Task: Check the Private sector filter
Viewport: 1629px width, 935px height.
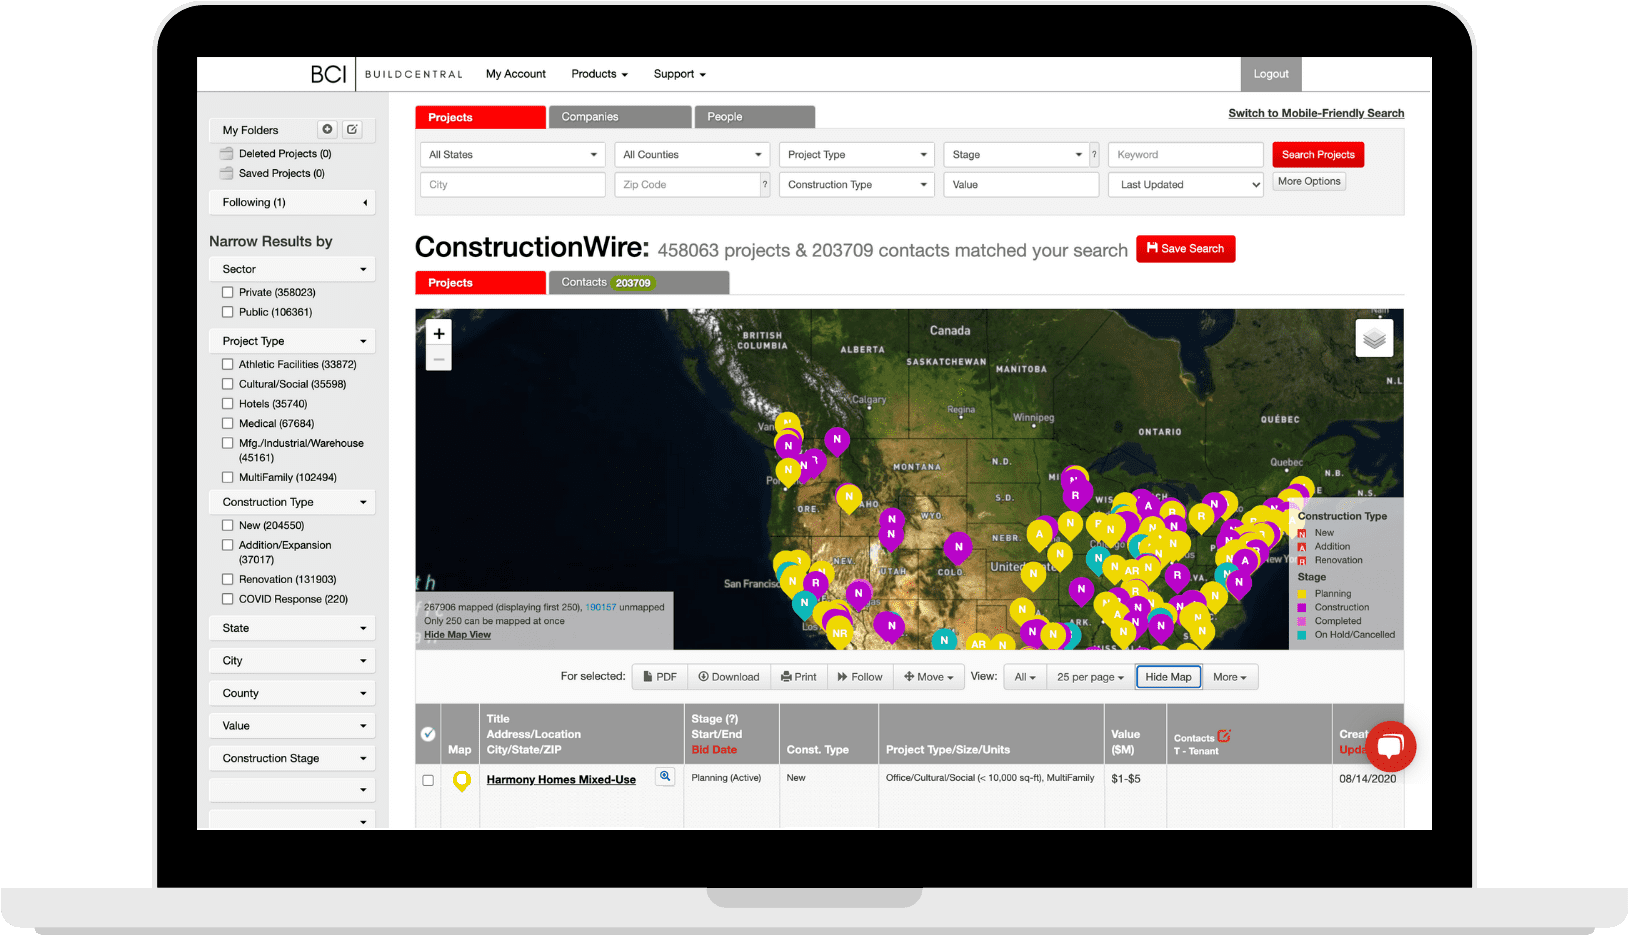Action: [x=227, y=292]
